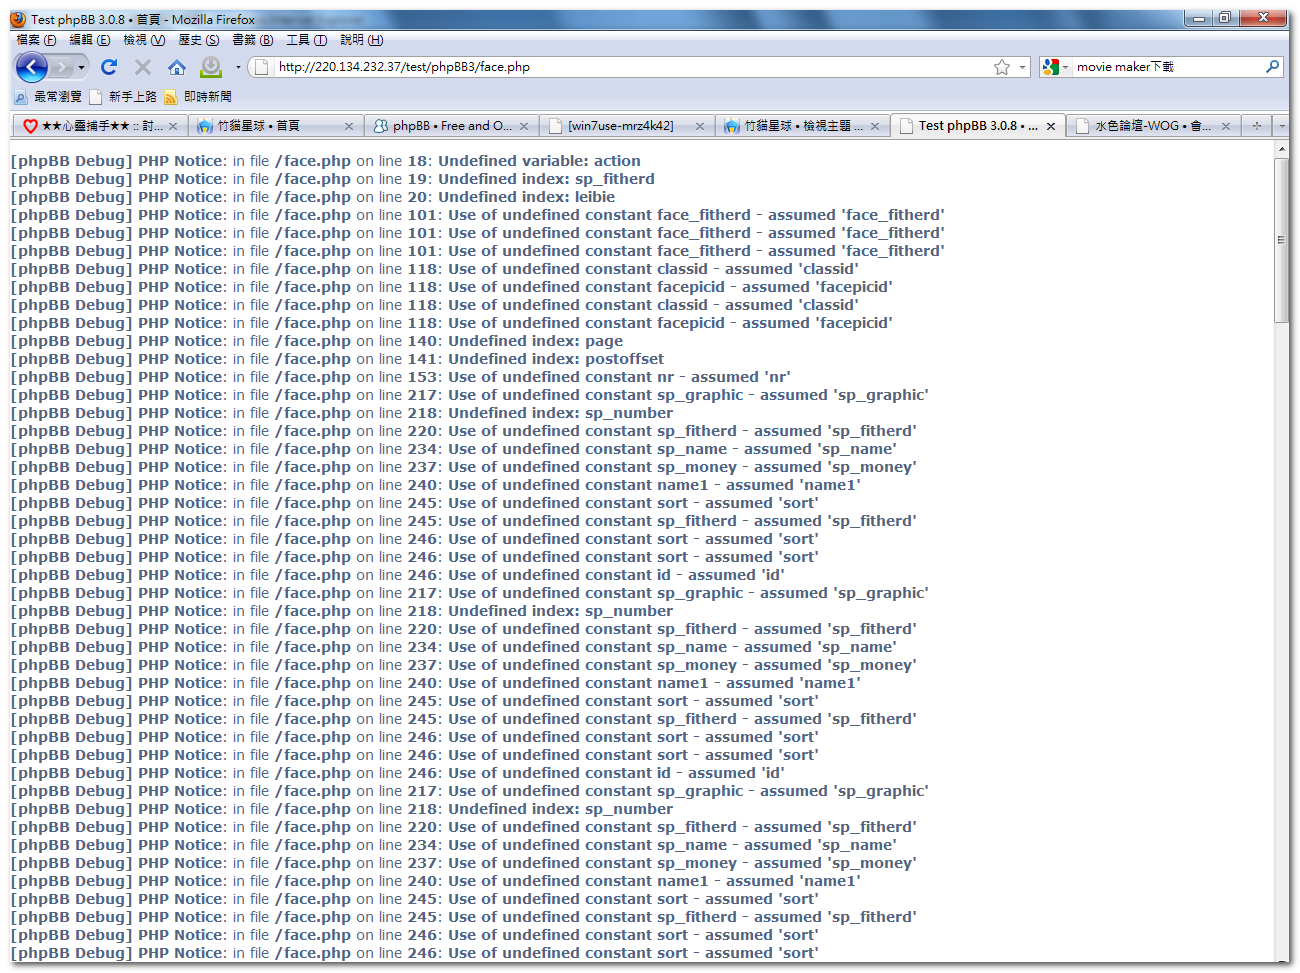Open the 書籤 (B) bookmarks menu

click(252, 40)
